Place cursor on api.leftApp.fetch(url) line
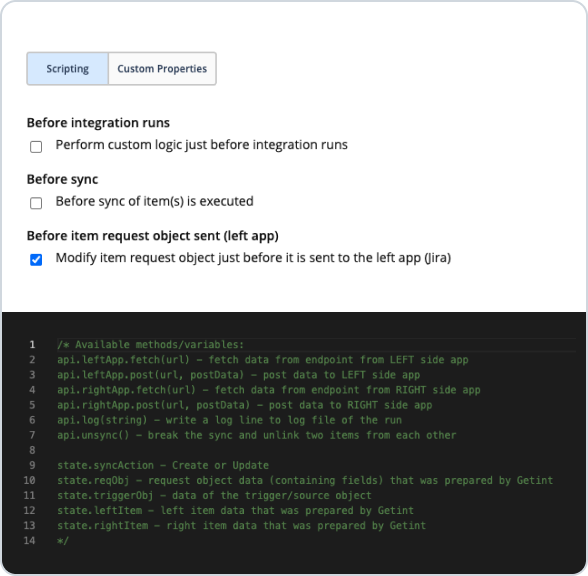 pyautogui.click(x=262, y=360)
